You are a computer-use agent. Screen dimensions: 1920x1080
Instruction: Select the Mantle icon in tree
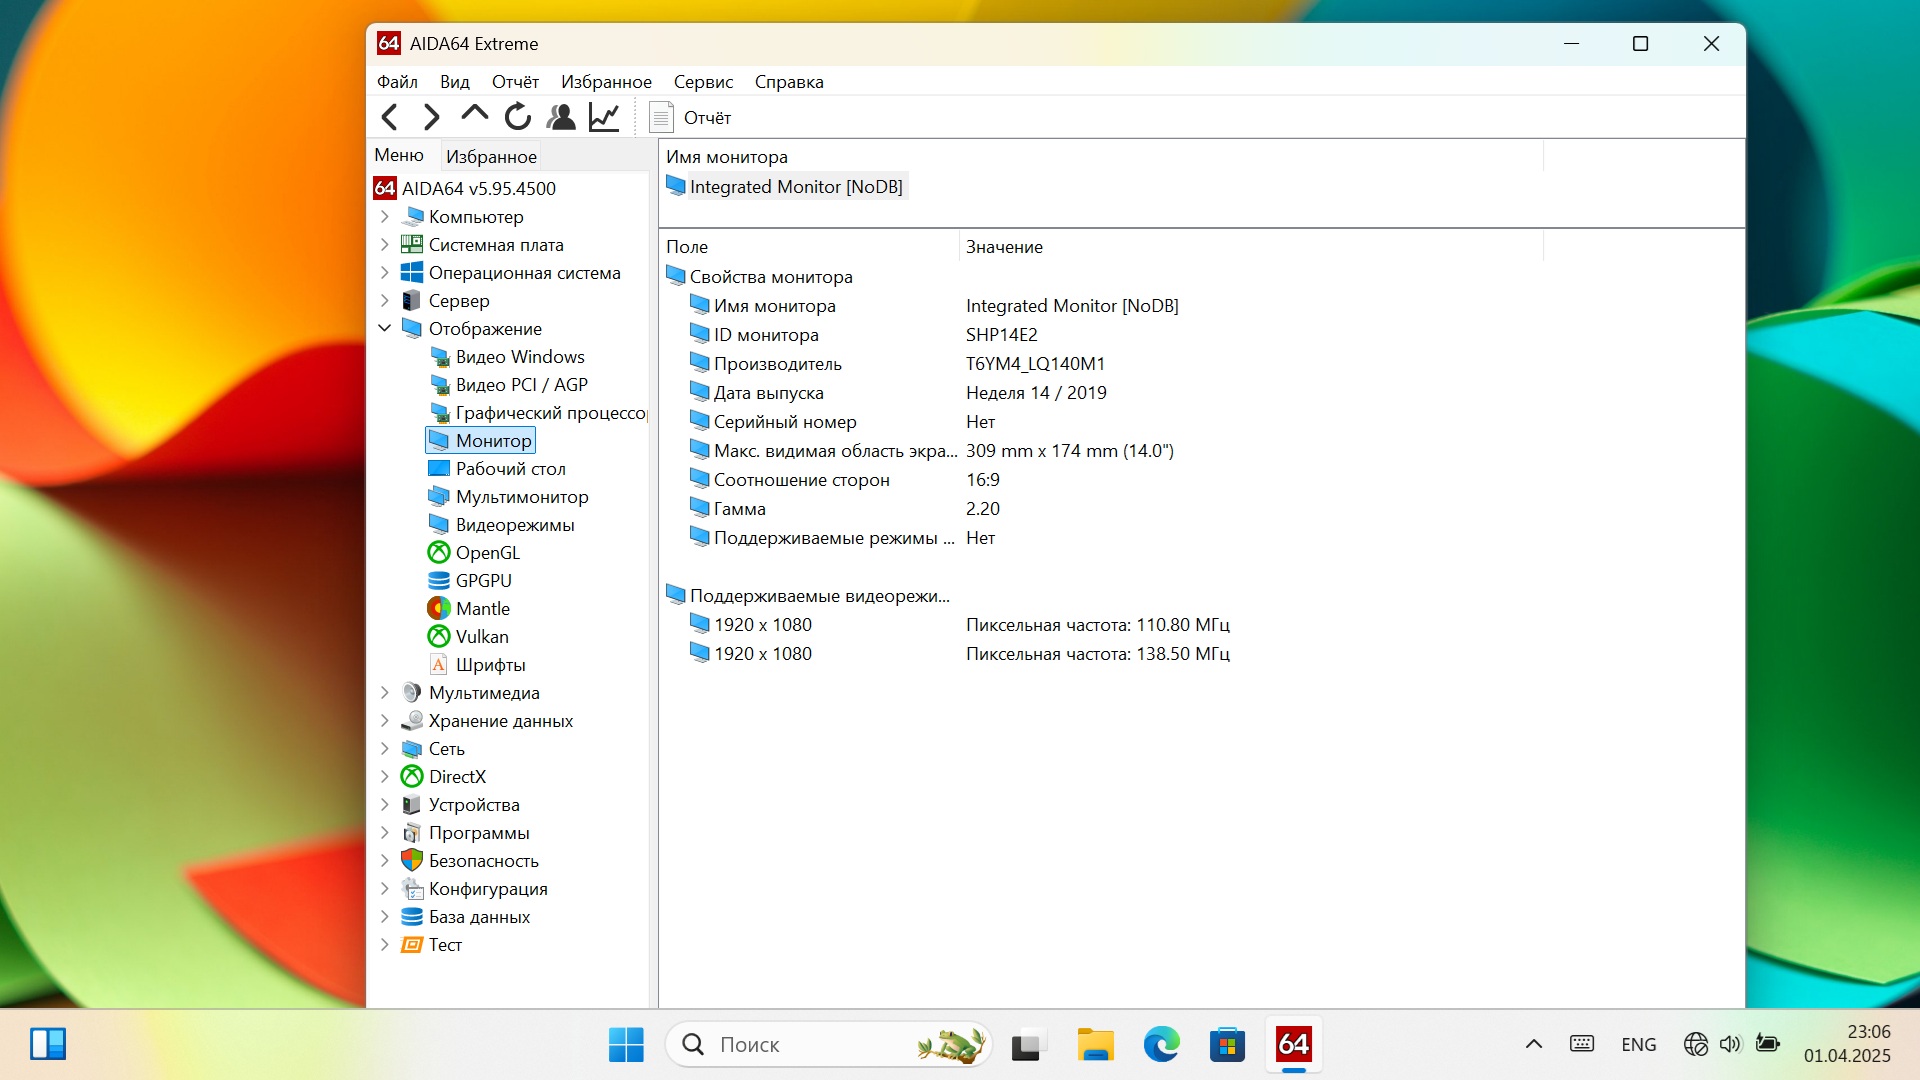(x=439, y=608)
